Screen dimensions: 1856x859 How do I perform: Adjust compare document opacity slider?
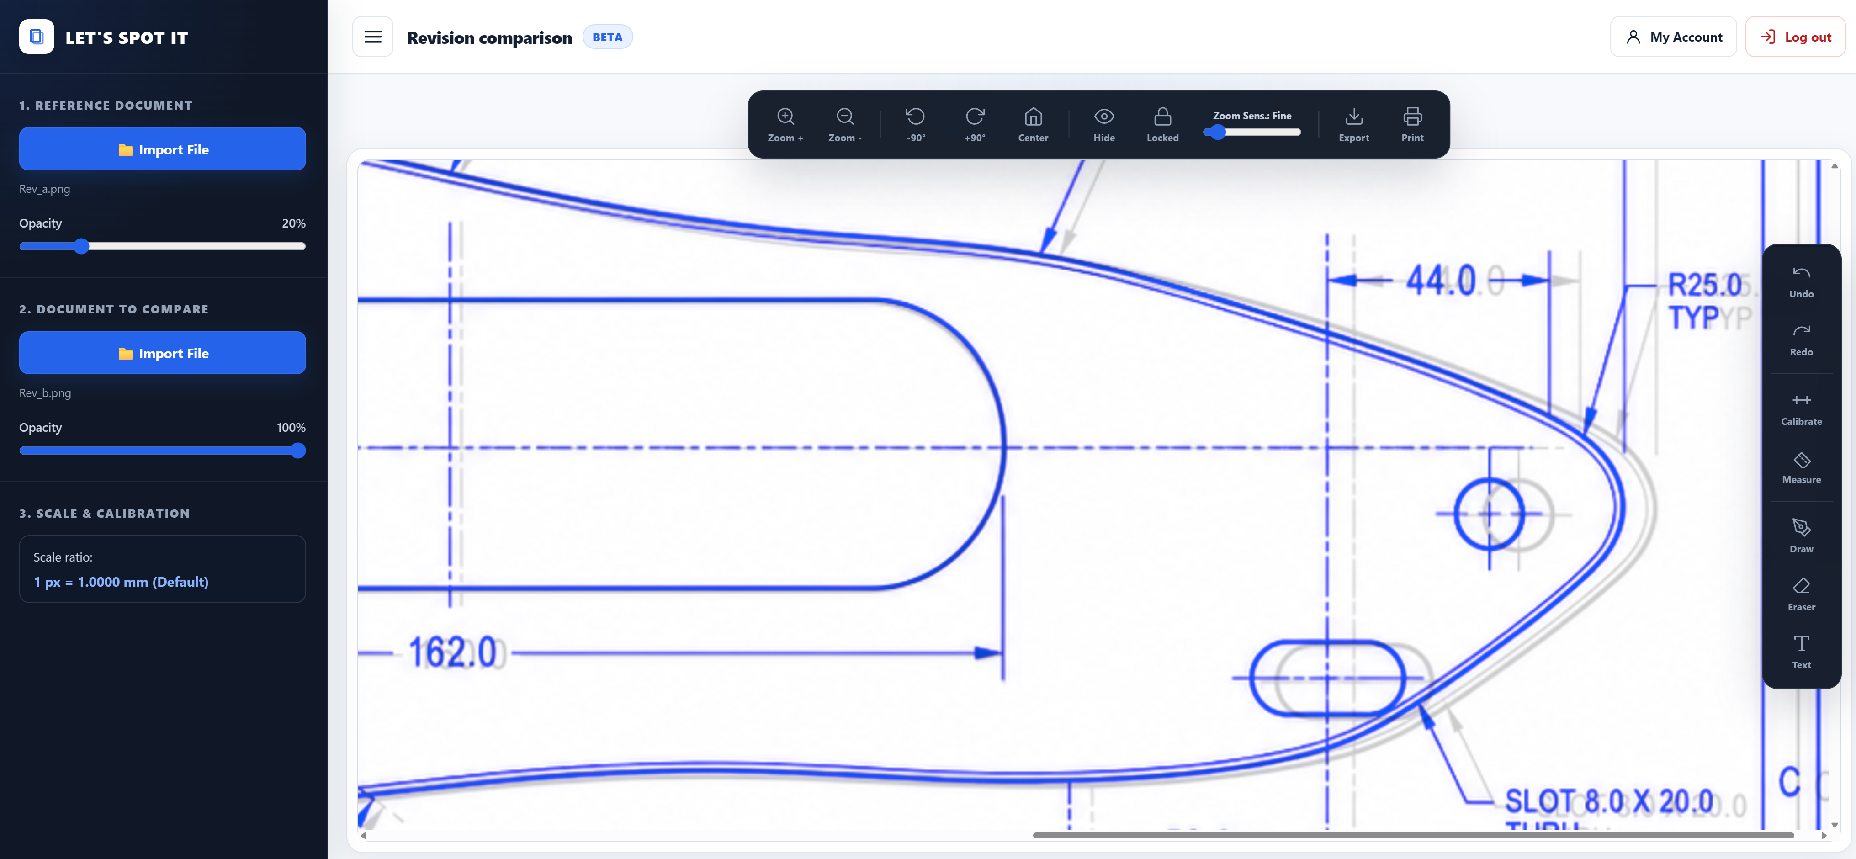click(162, 450)
